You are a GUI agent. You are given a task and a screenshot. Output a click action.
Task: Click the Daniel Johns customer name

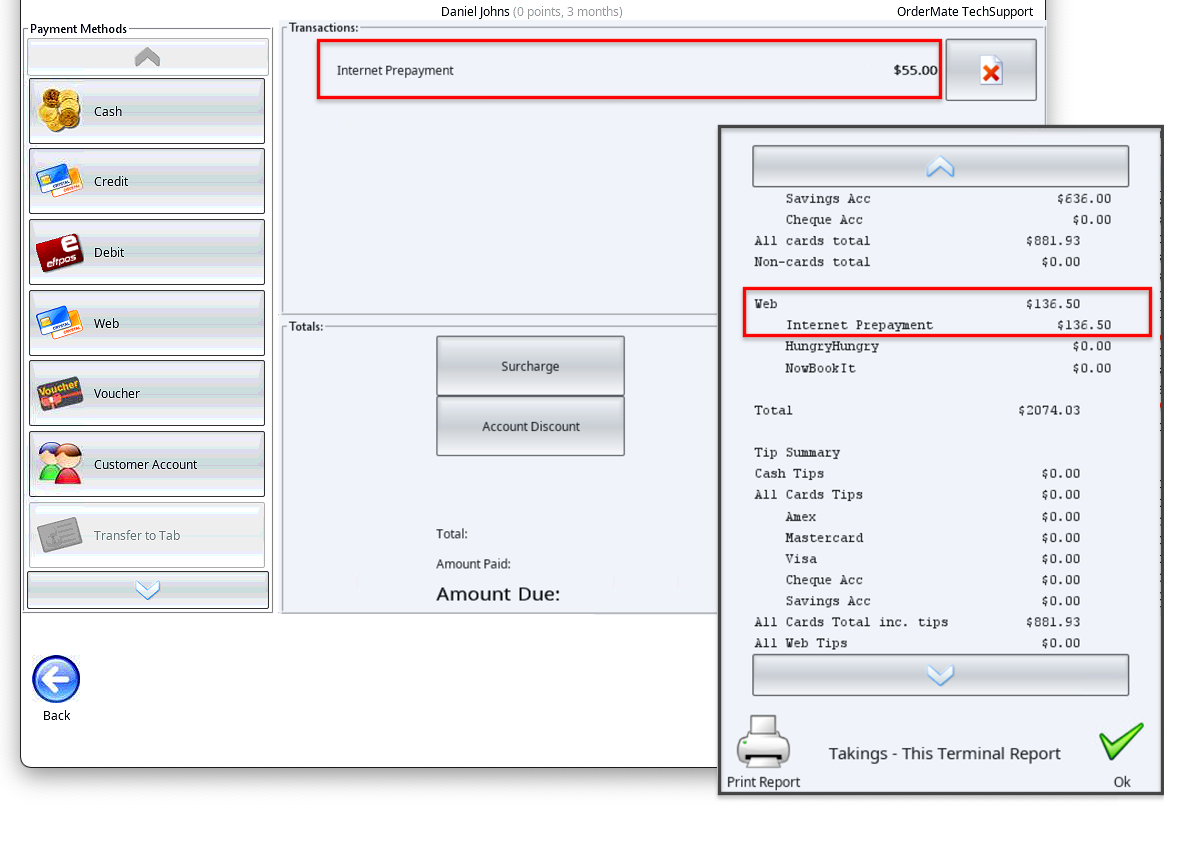475,11
